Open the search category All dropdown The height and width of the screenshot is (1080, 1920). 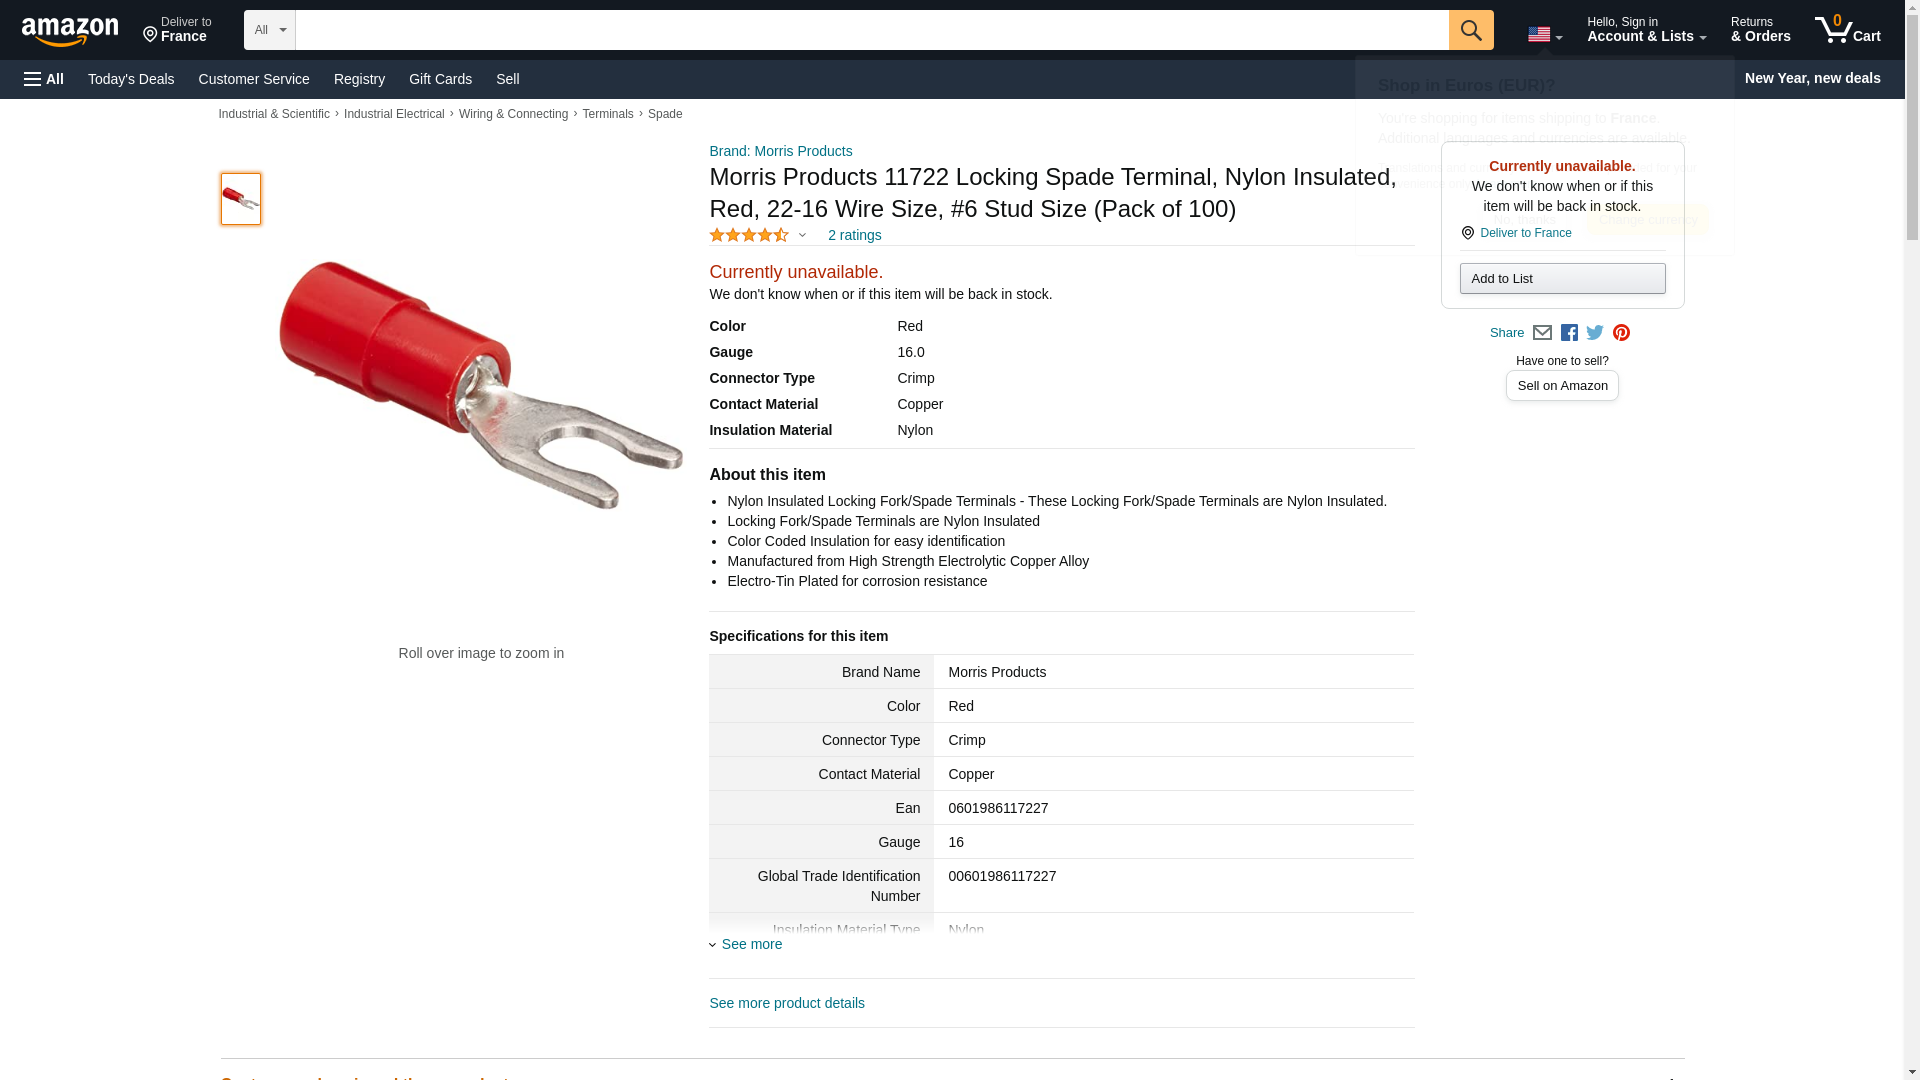click(x=269, y=30)
